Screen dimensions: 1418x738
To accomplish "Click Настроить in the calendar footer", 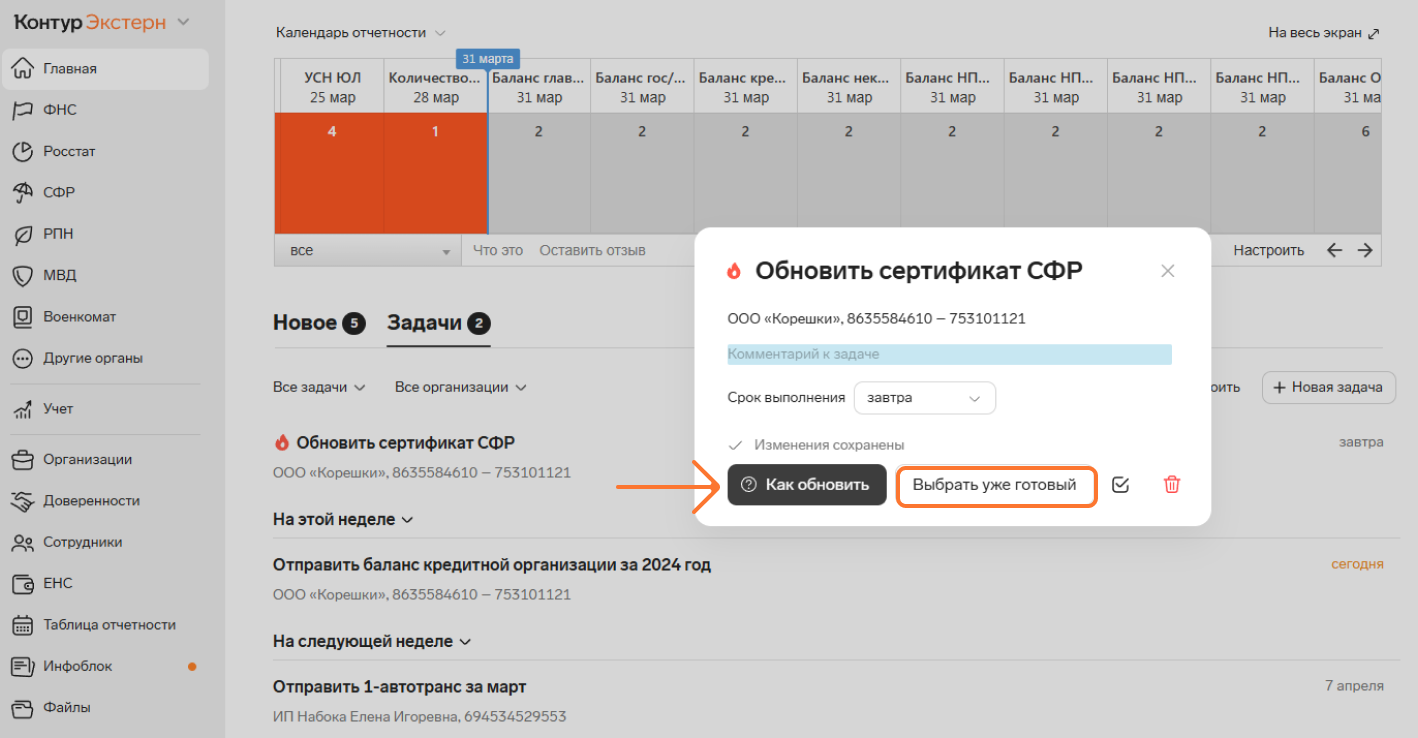I will (1268, 250).
